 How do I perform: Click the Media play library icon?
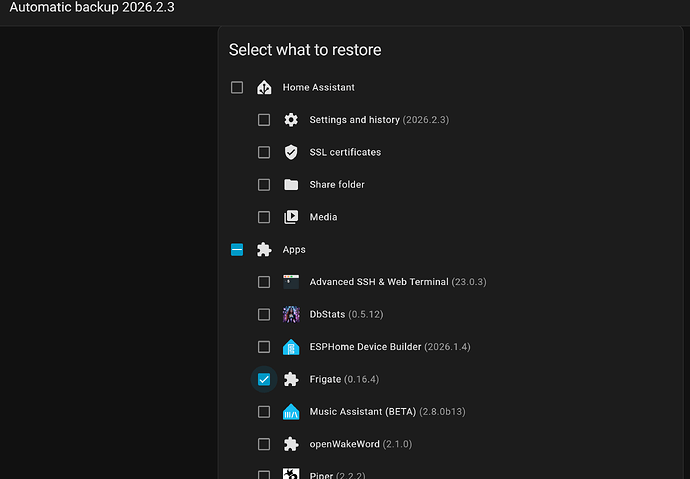pos(291,217)
